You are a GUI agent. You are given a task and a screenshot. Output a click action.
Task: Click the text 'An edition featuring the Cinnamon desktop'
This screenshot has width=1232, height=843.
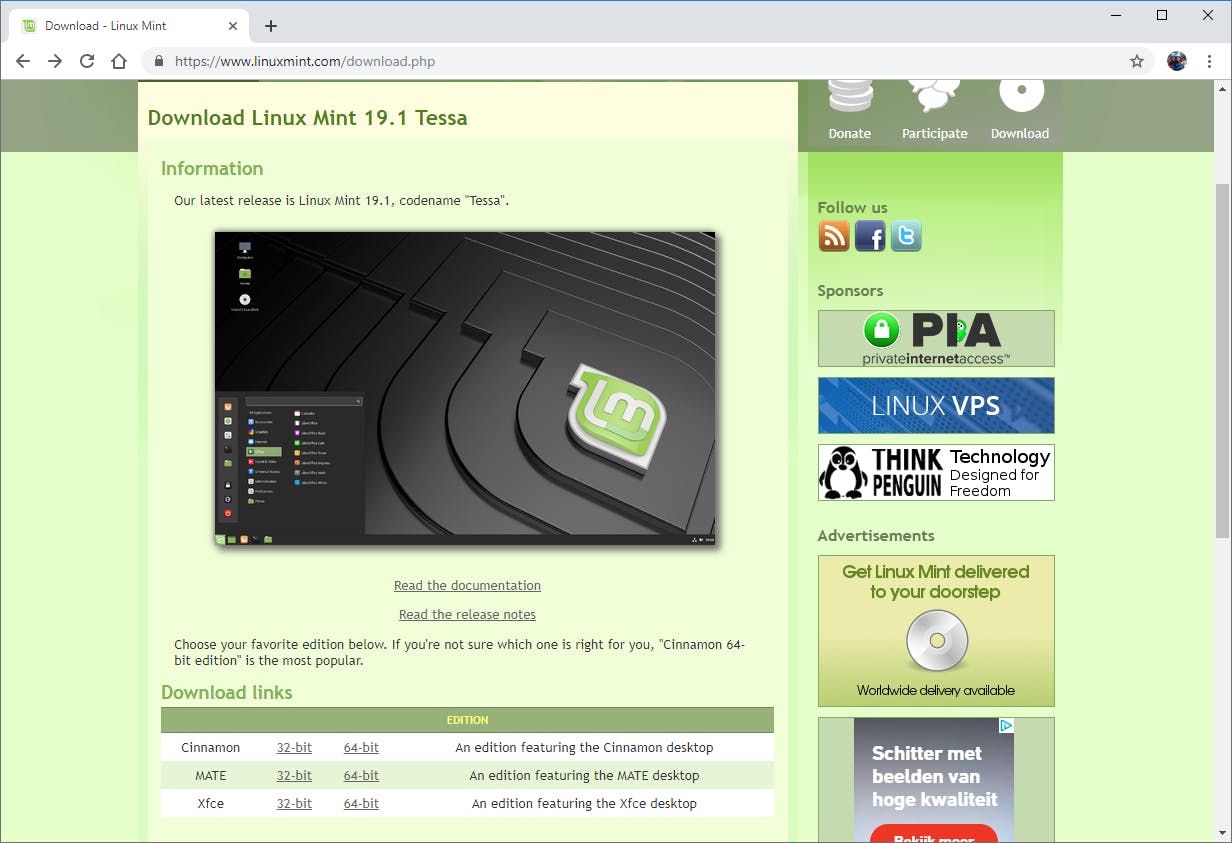(584, 747)
